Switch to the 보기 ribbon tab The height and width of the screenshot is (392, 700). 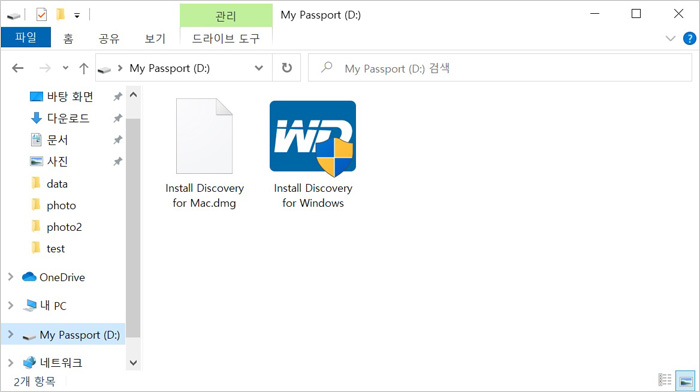pos(155,38)
